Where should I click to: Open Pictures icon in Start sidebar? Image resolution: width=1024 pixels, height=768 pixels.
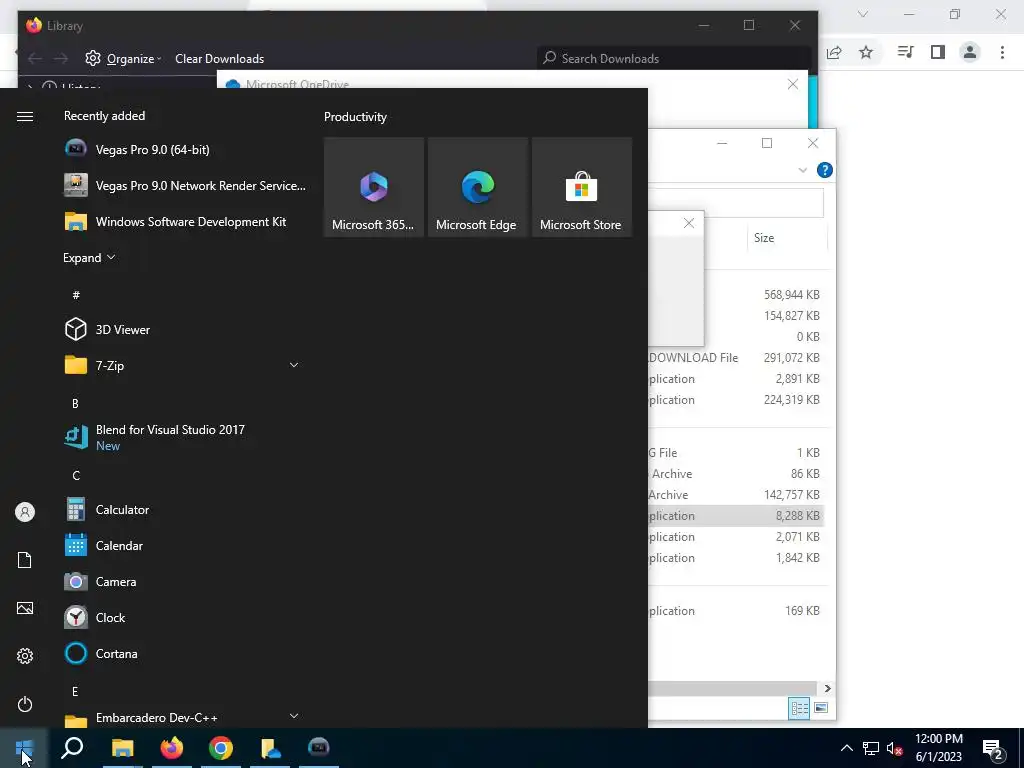25,608
